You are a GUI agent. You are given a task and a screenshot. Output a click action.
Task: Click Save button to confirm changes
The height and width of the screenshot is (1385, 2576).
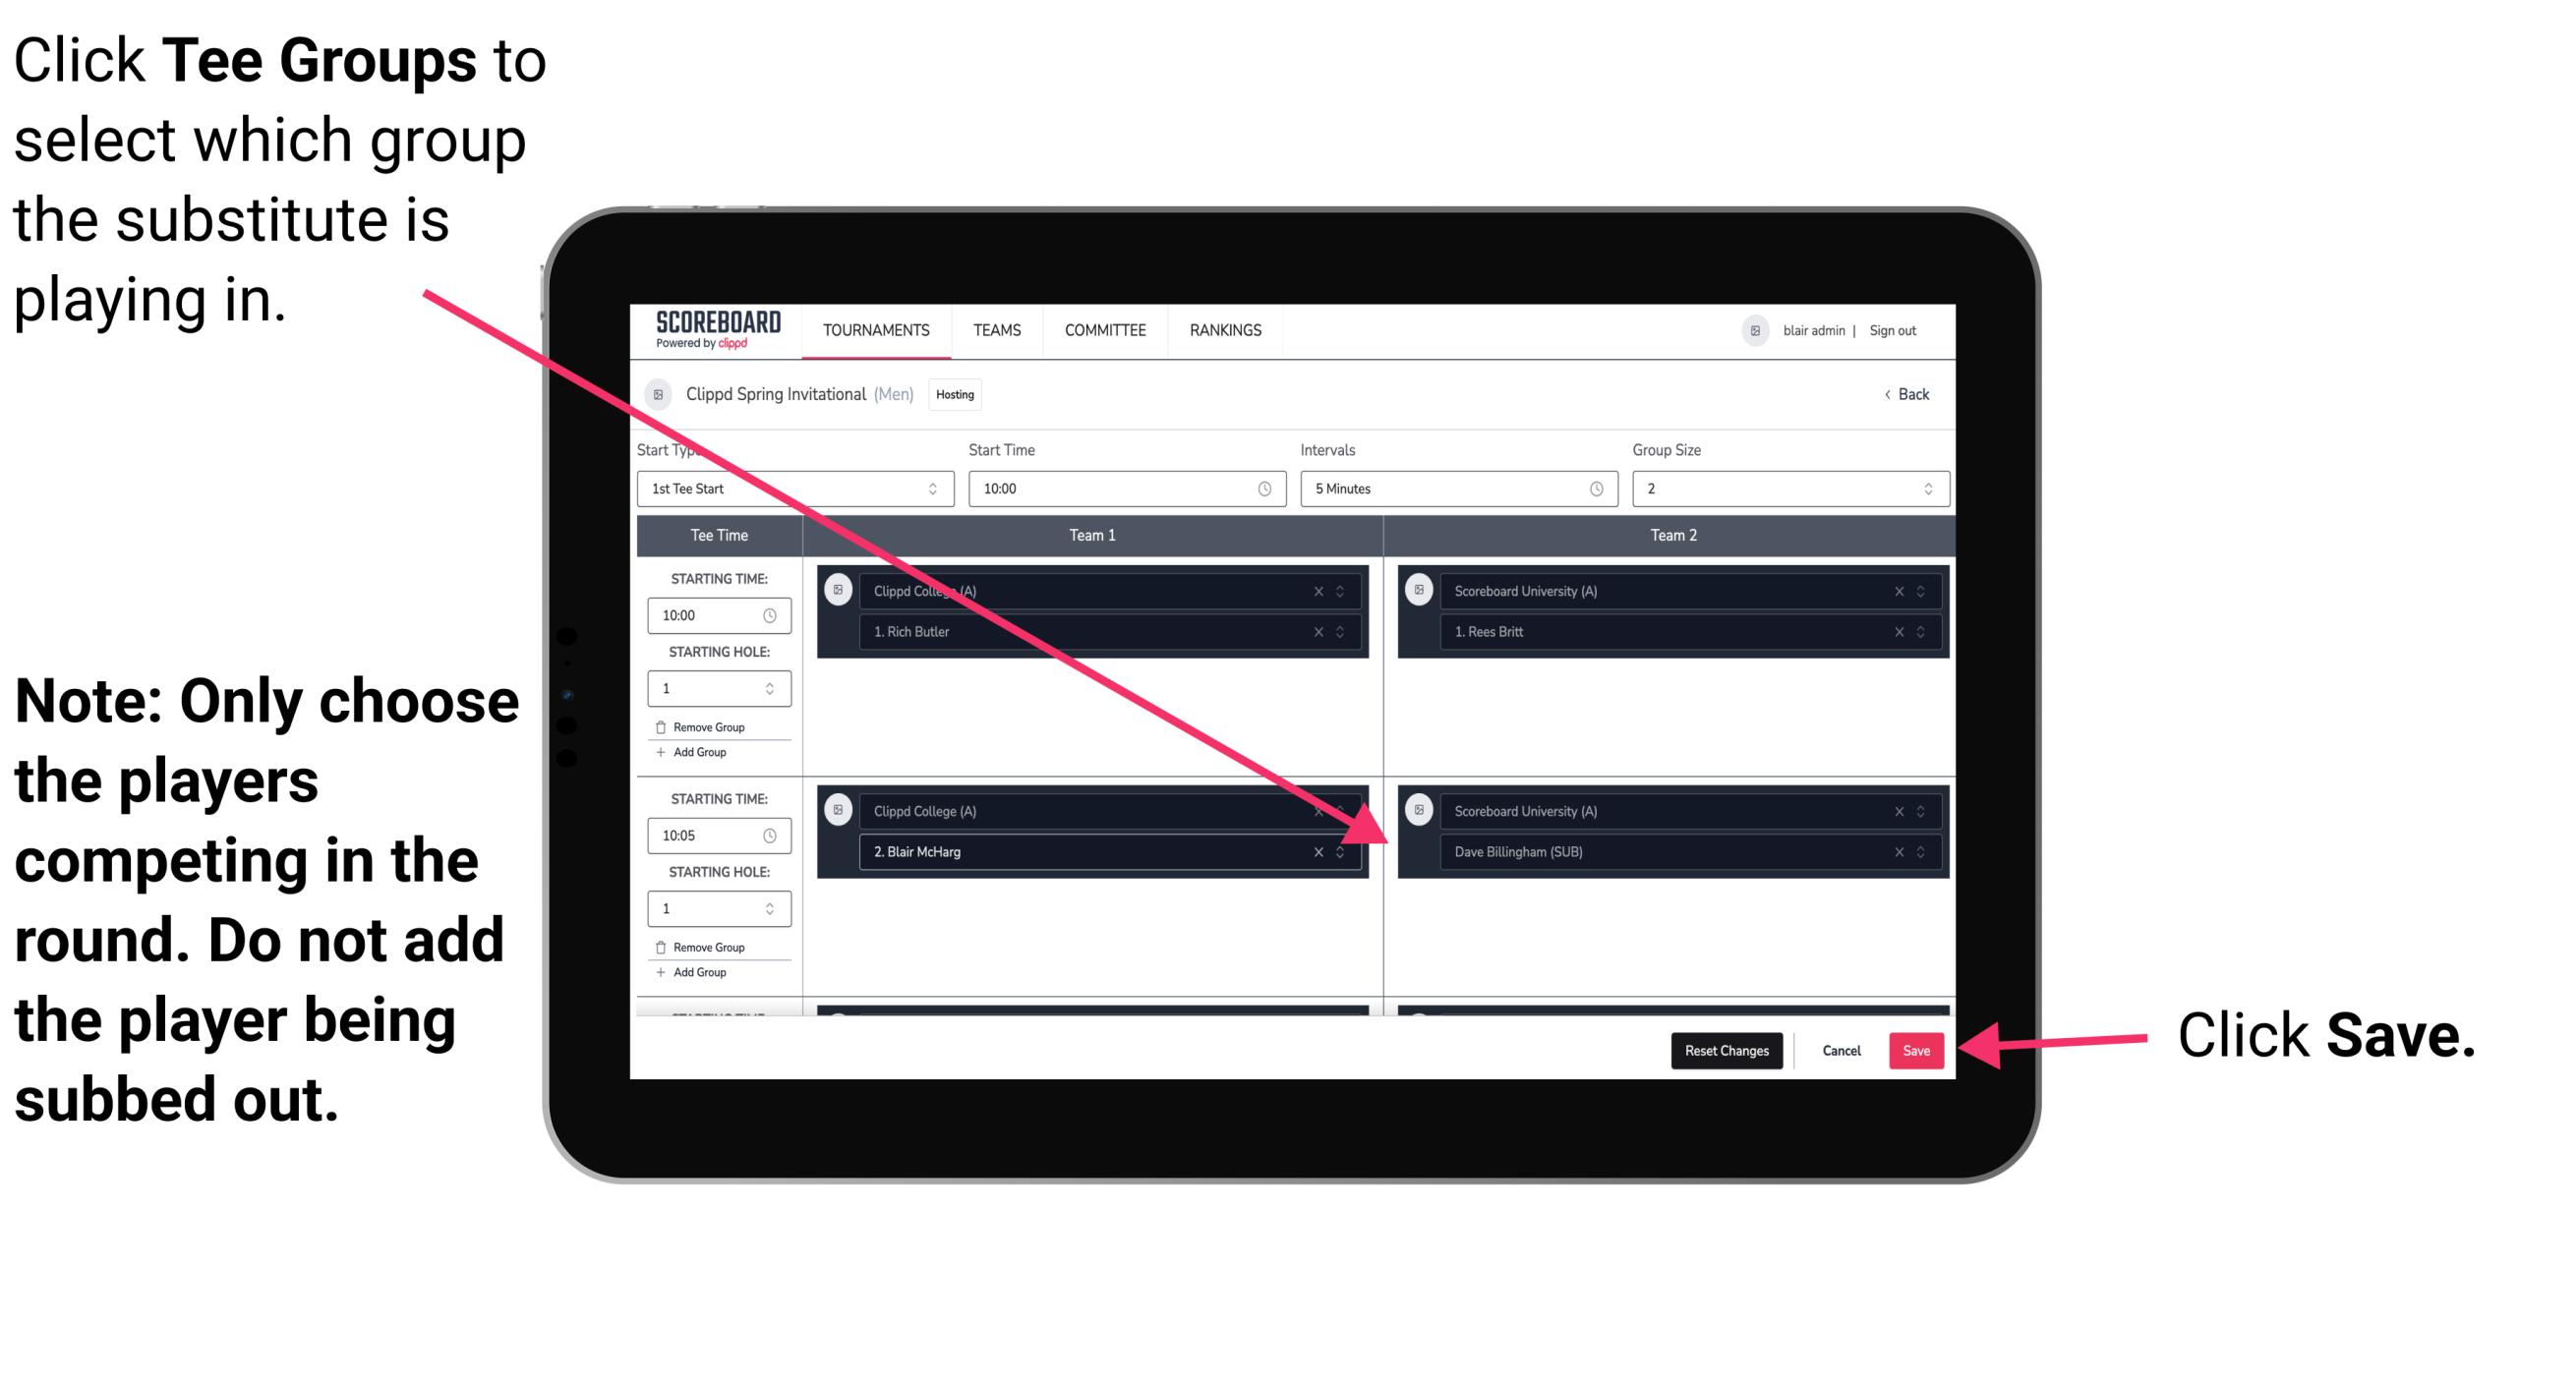[1916, 1051]
